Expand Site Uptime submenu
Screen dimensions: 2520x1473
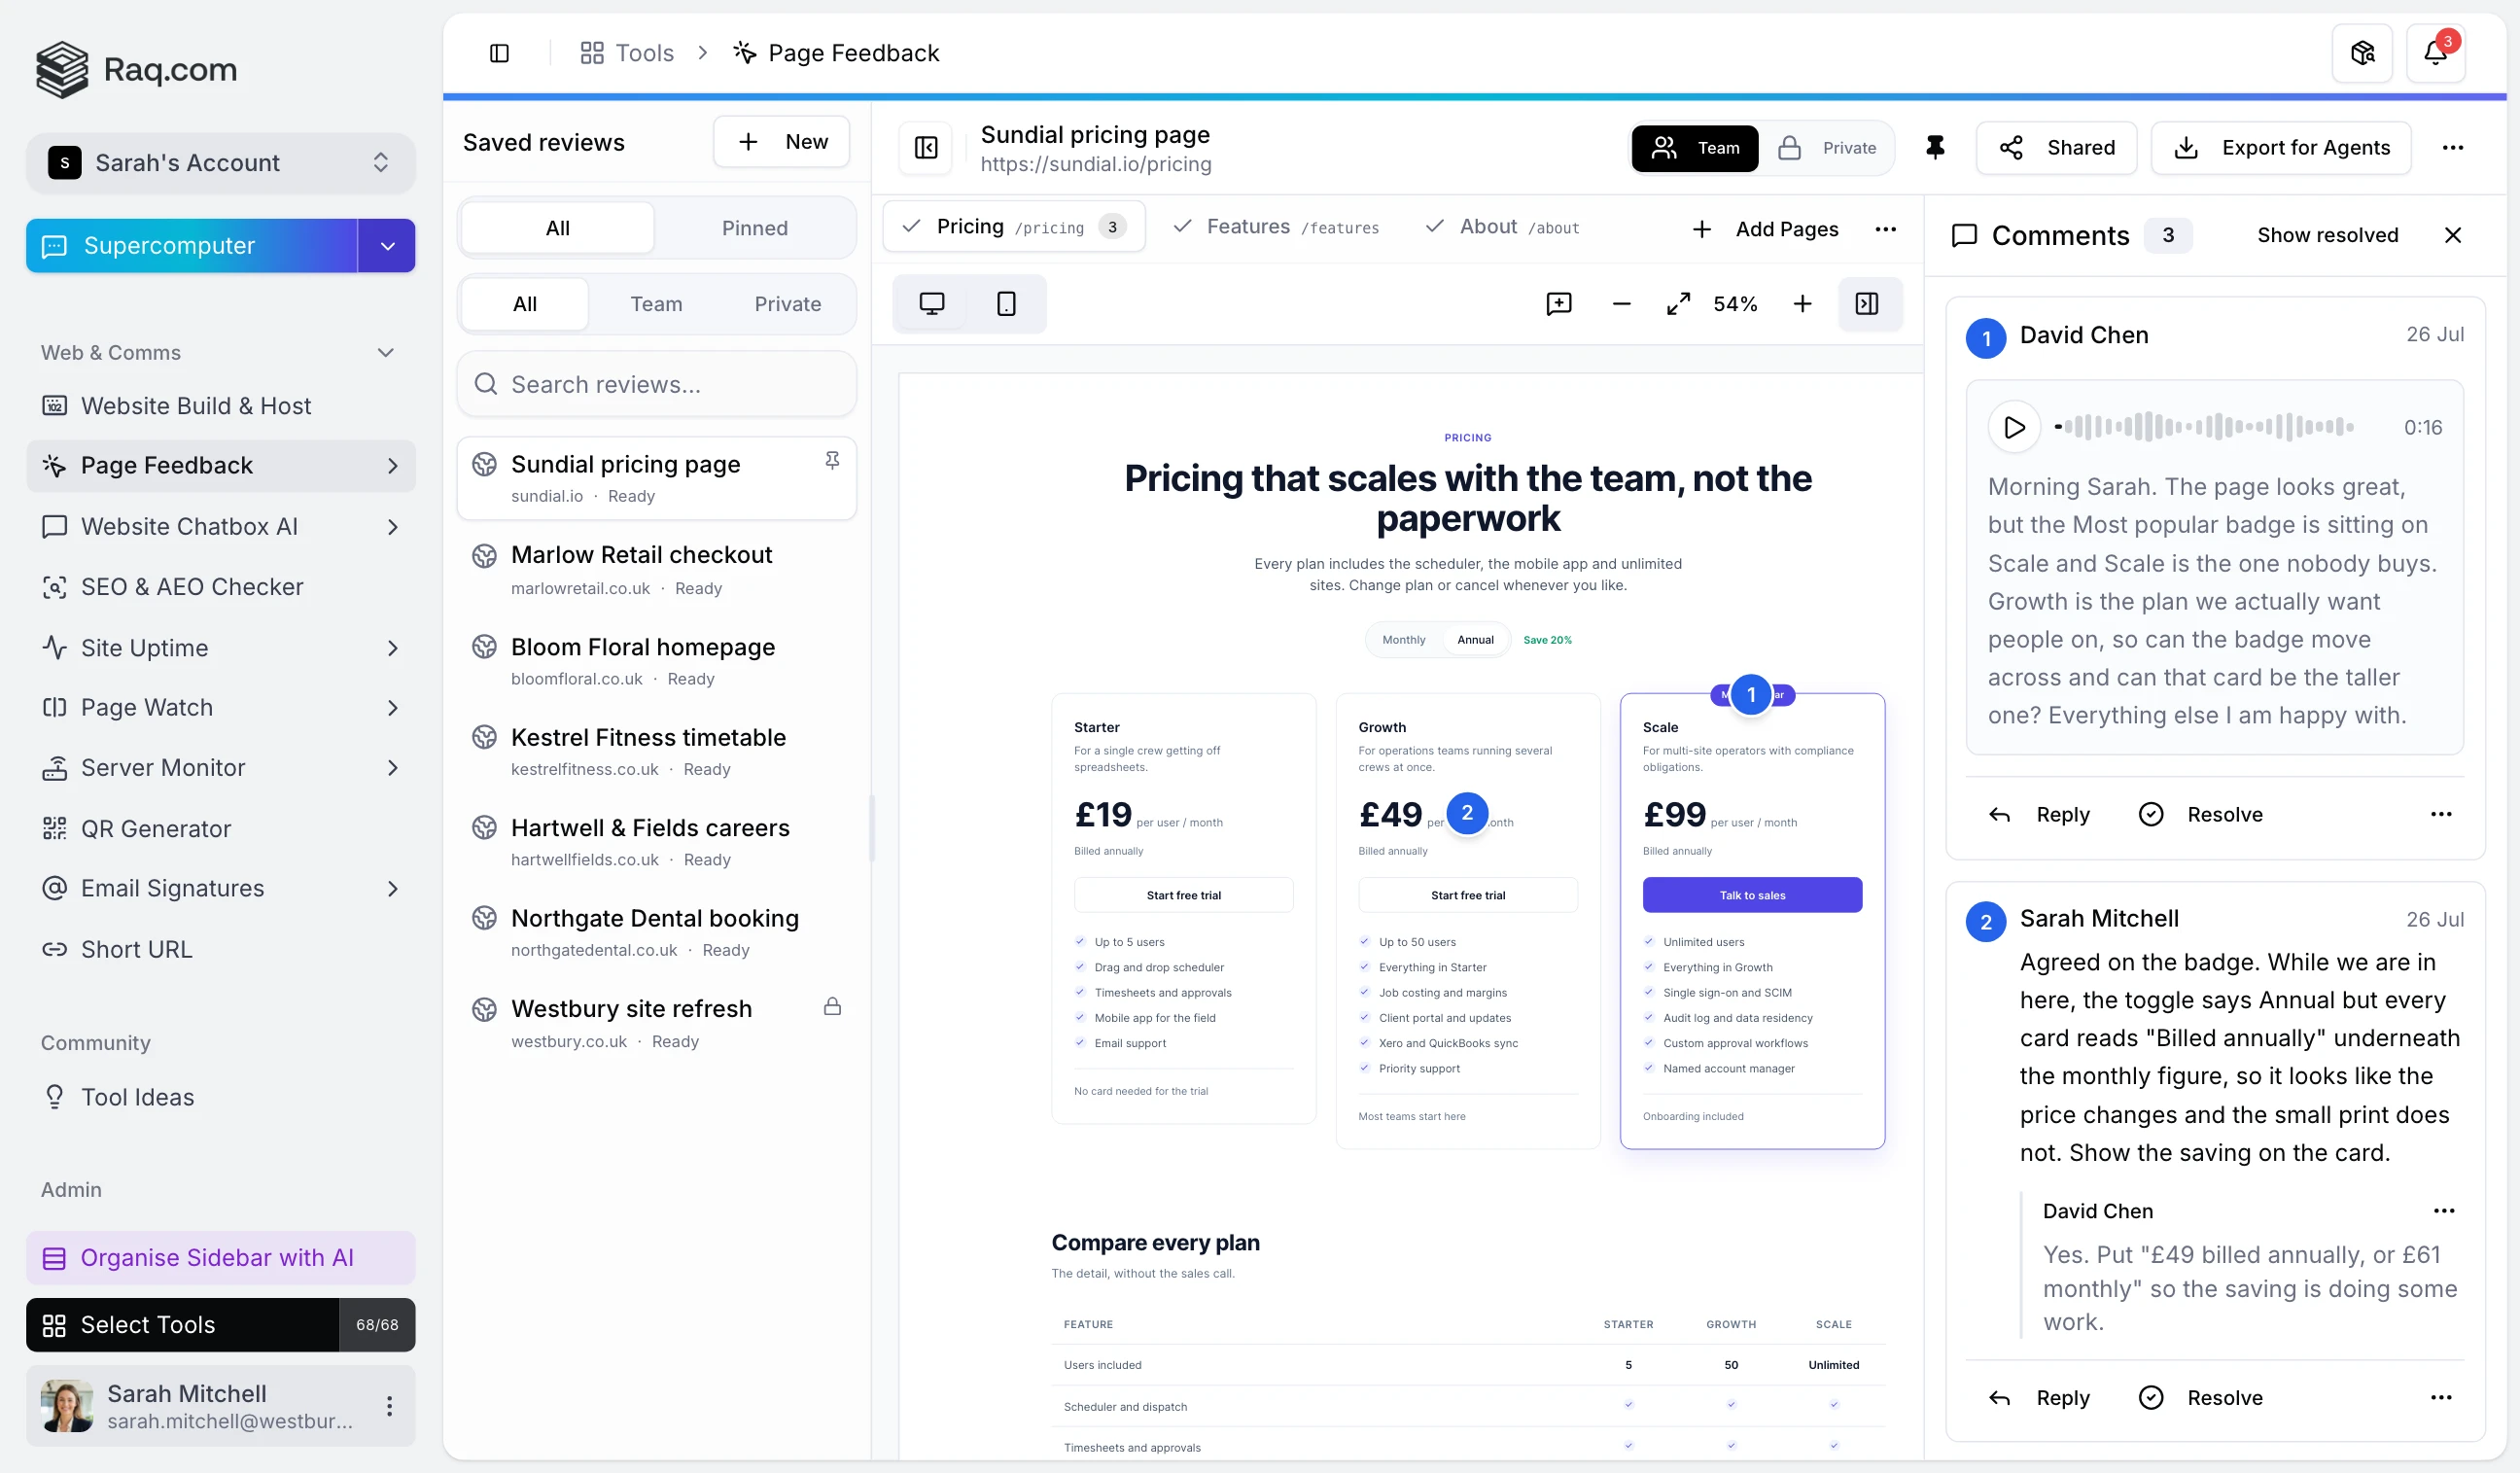click(392, 648)
